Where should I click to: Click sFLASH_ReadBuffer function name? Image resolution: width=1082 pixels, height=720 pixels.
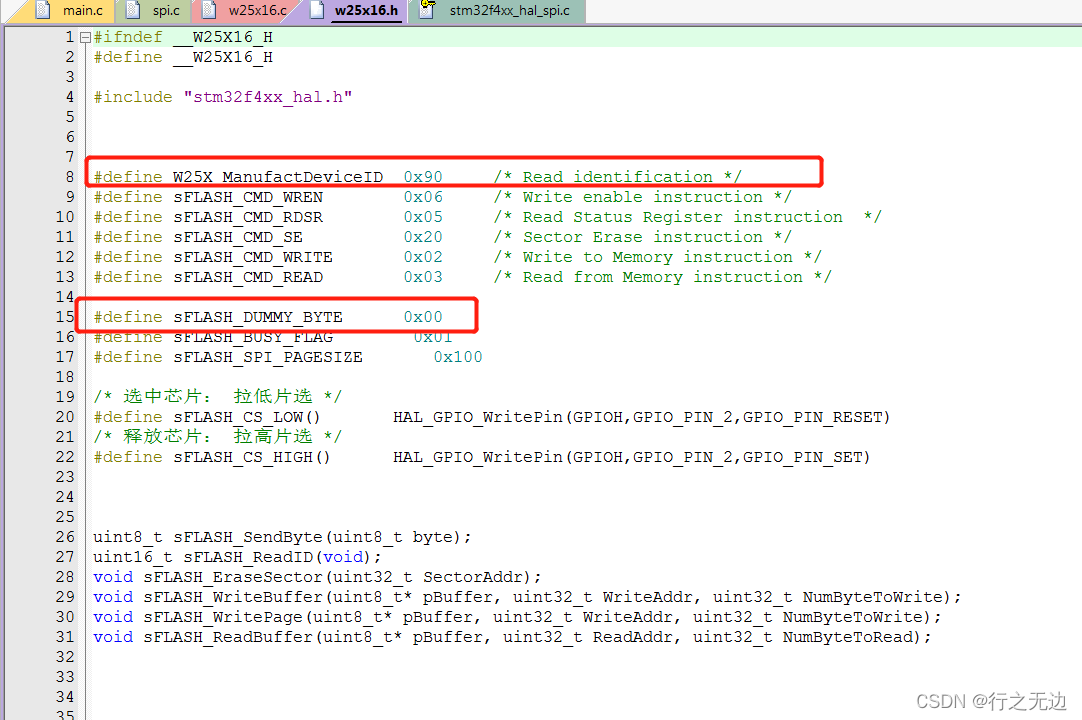(228, 638)
